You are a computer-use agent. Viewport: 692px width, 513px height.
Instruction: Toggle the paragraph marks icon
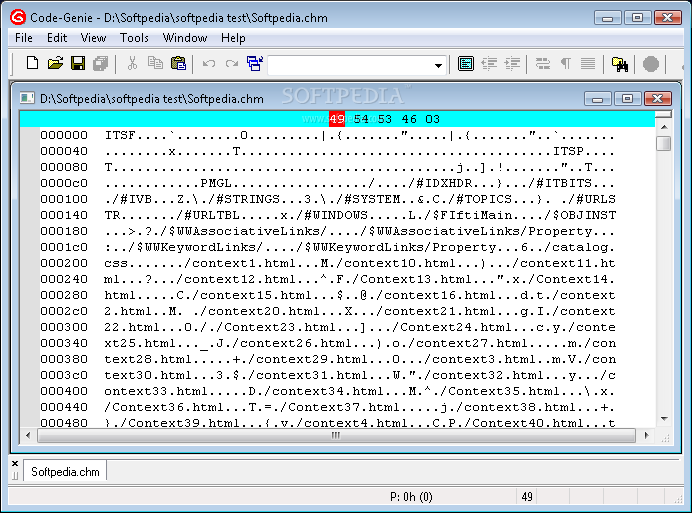[565, 64]
